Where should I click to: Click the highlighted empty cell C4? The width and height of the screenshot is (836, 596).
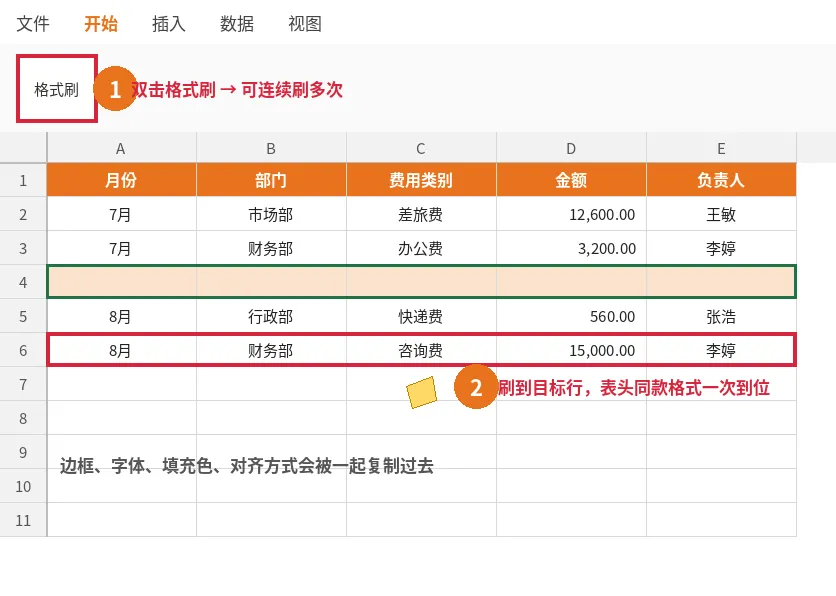pyautogui.click(x=421, y=282)
